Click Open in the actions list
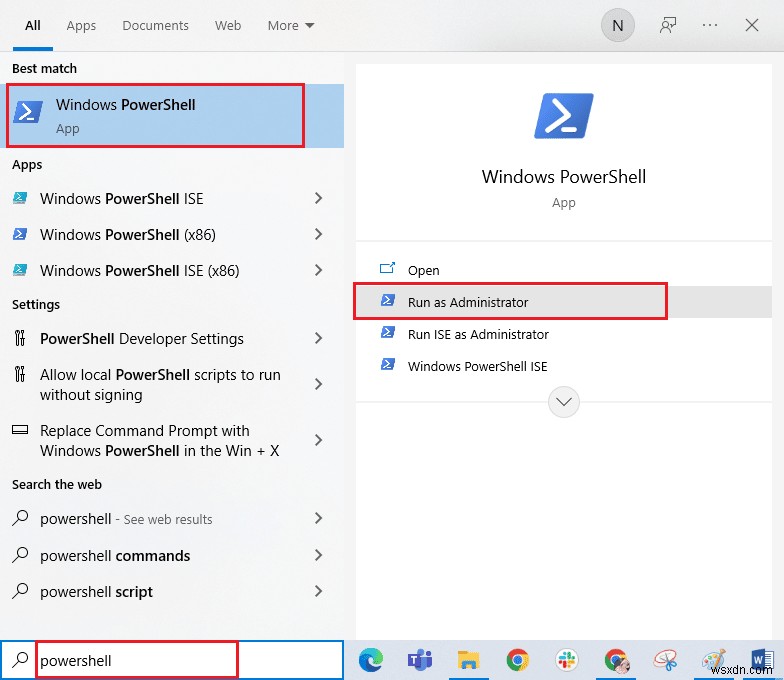Screen dimensions: 784x680 point(424,270)
